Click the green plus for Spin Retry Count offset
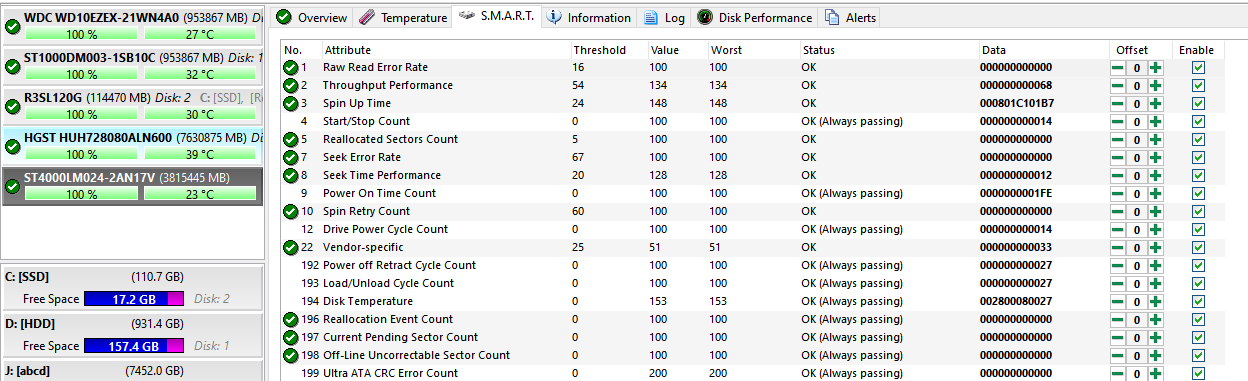The image size is (1248, 381). (1156, 212)
